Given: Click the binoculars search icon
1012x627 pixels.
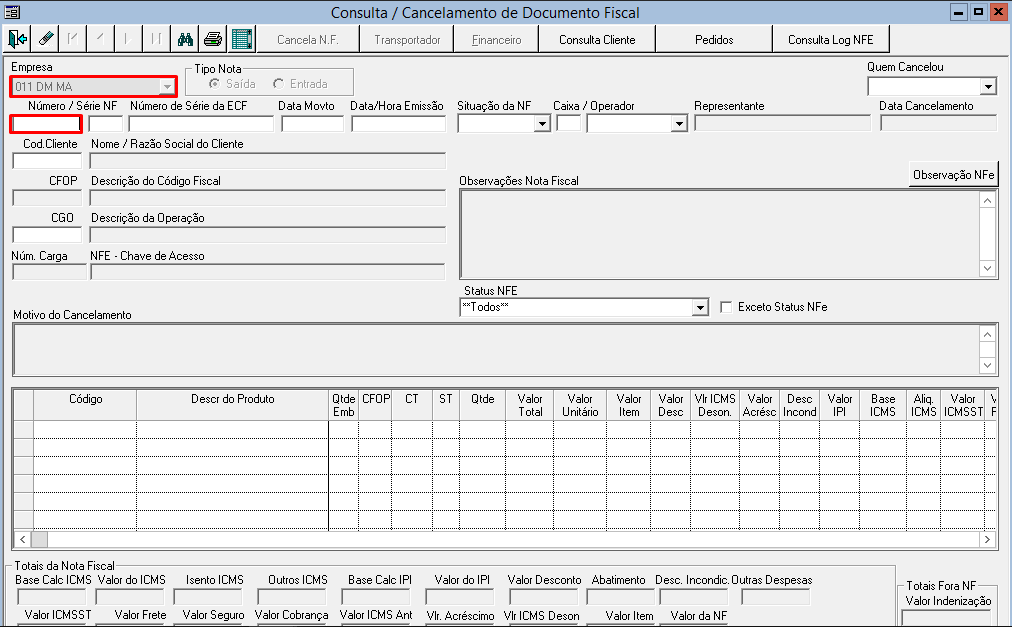Looking at the screenshot, I should click(x=185, y=39).
